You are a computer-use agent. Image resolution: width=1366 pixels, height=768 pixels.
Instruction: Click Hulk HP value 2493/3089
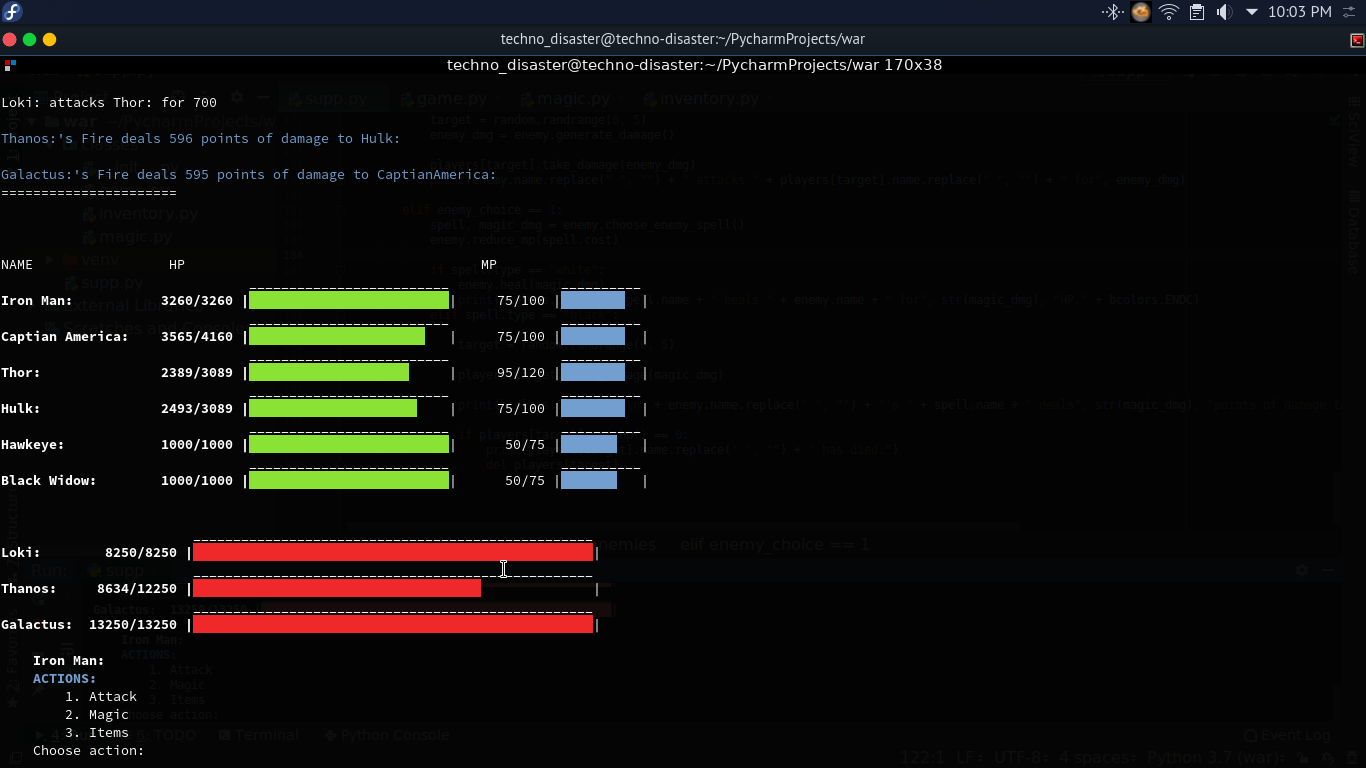pos(197,408)
